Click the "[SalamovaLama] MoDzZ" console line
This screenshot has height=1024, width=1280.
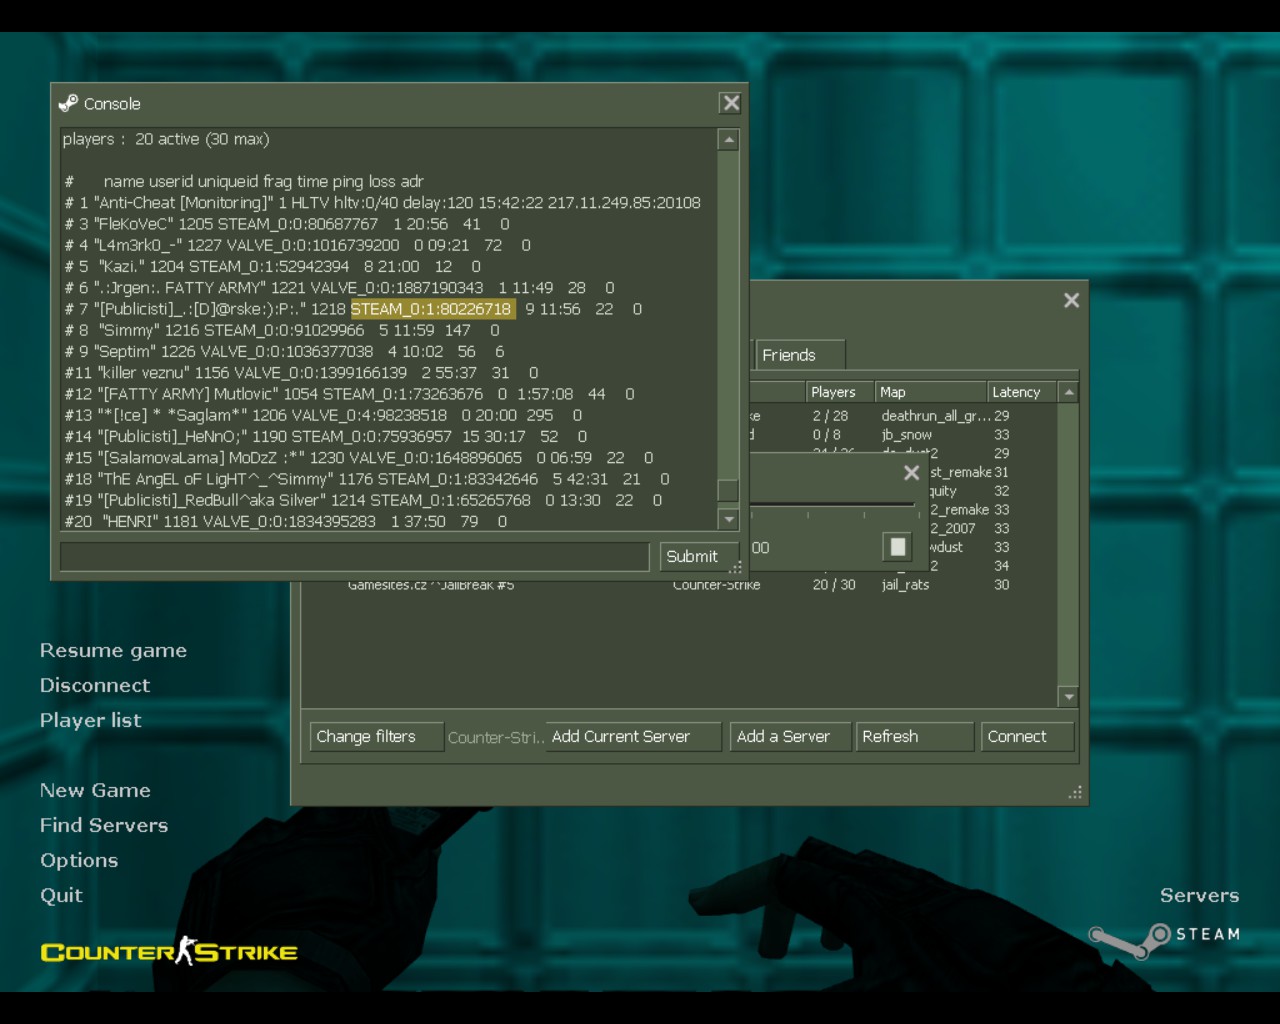tap(359, 458)
